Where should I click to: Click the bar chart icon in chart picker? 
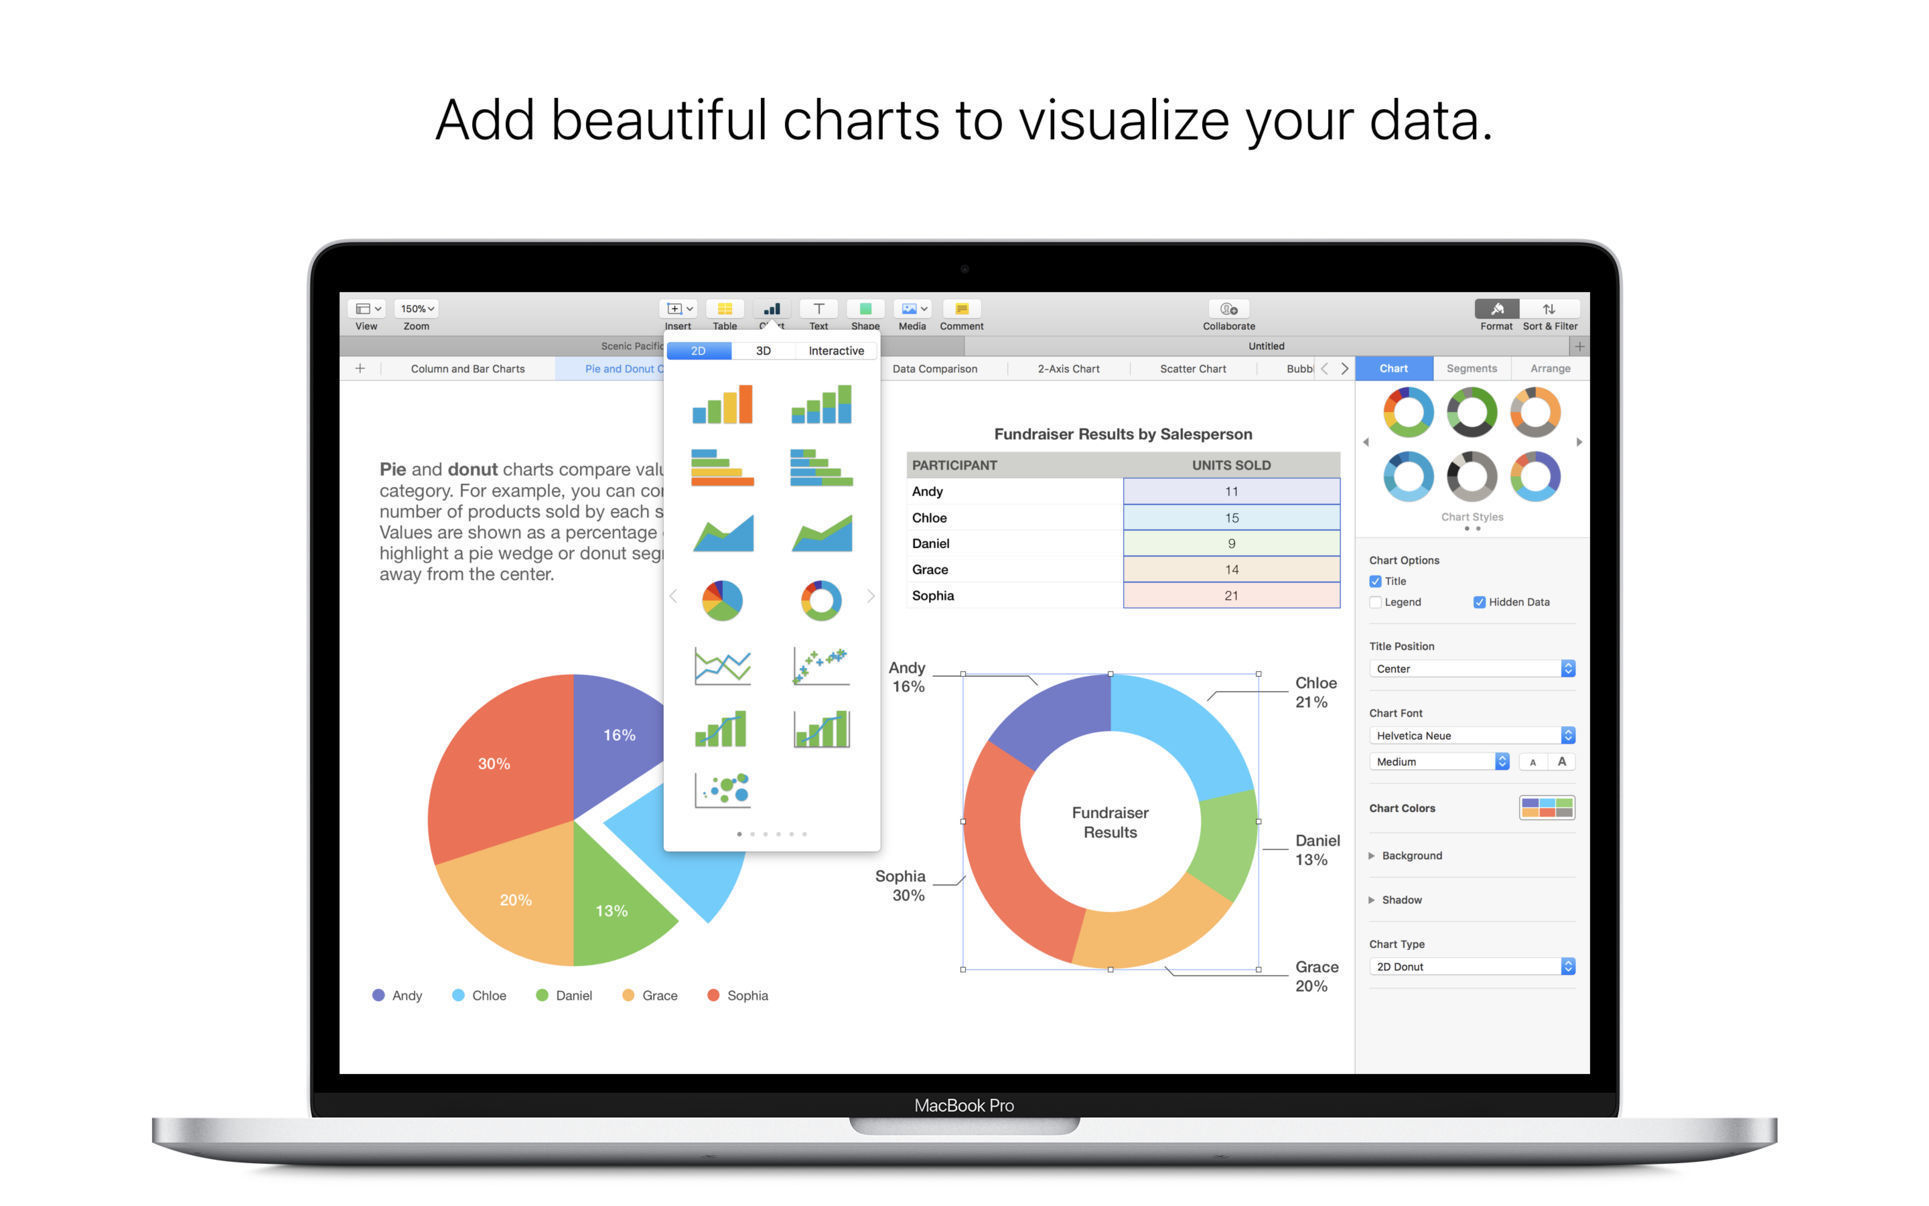(718, 402)
